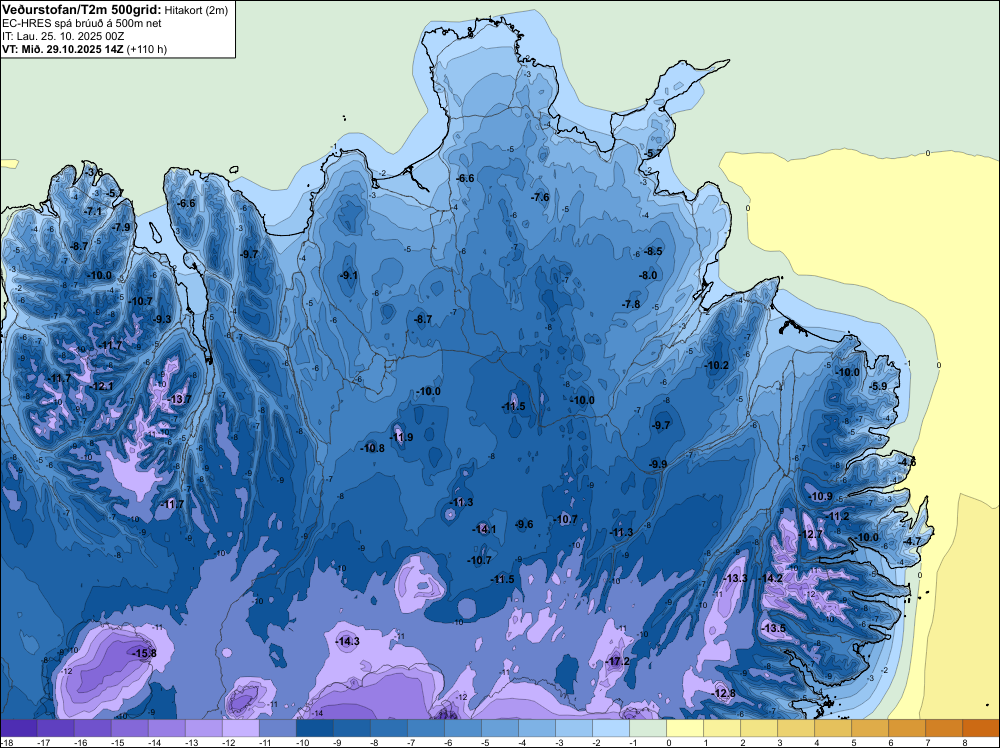Viewport: 1000px width, 748px height.
Task: Click the -12.8 temperature label
Action: [x=724, y=693]
